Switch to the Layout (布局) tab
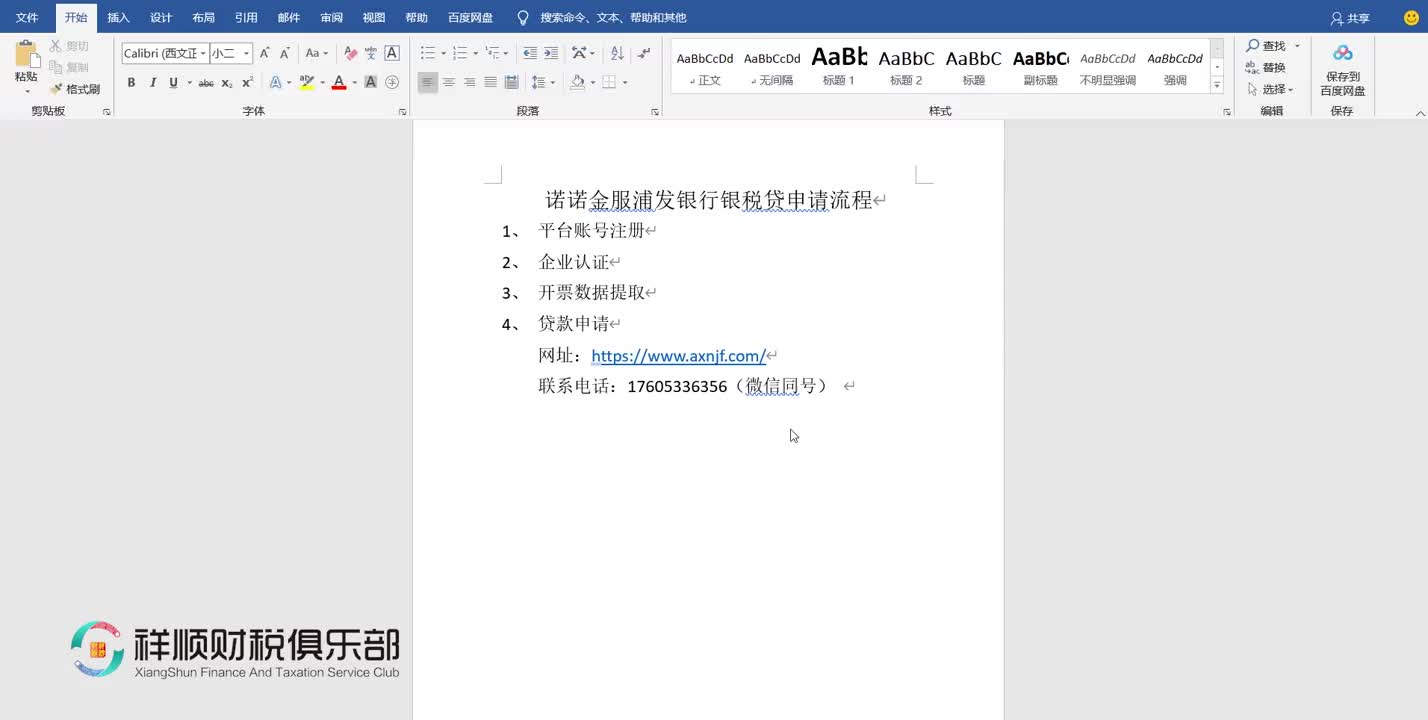 [x=203, y=18]
